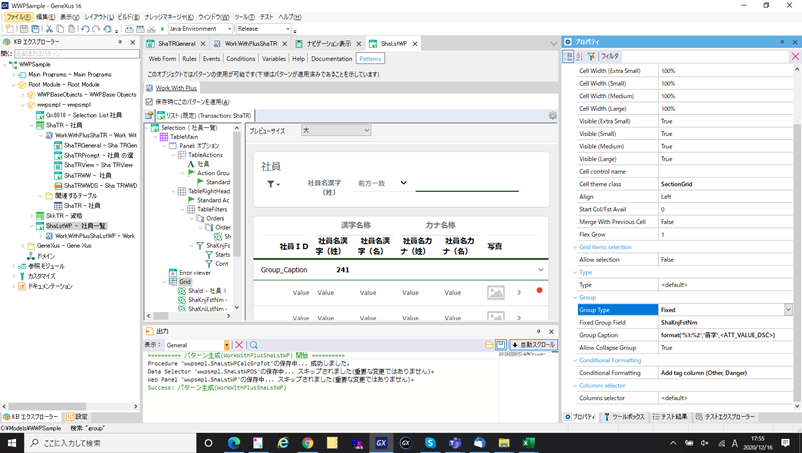
Task: Click the filter funnel icon in preview
Action: [x=271, y=184]
